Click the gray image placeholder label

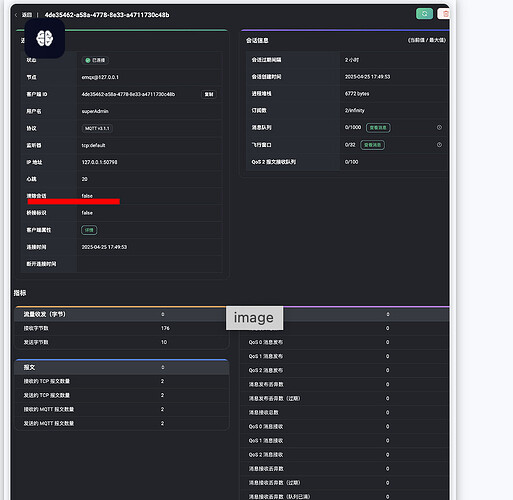(254, 318)
